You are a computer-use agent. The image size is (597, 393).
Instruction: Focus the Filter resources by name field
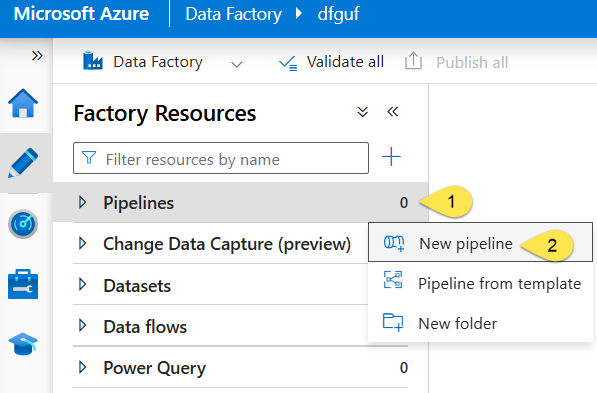[221, 158]
